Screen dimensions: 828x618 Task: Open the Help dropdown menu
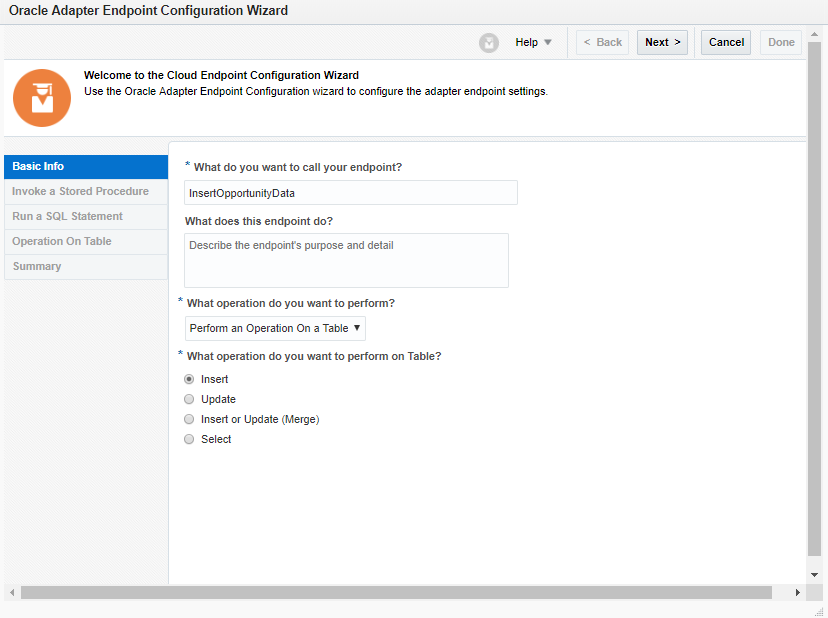click(x=533, y=43)
